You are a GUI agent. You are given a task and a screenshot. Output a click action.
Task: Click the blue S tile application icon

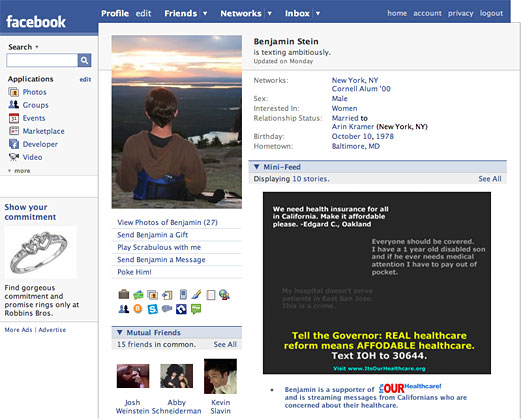click(x=153, y=309)
